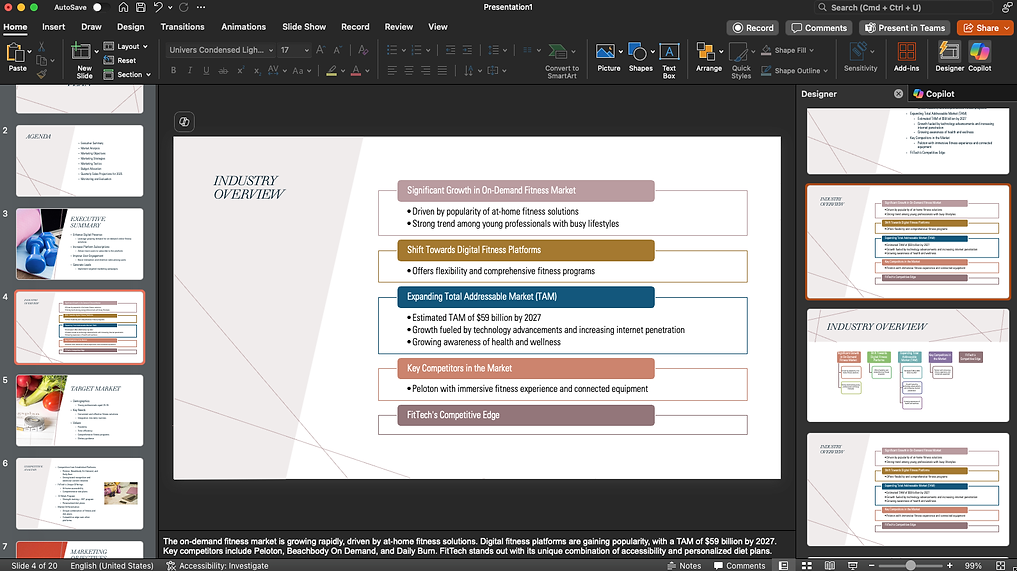Apply the red font color
Image resolution: width=1017 pixels, height=571 pixels.
pyautogui.click(x=355, y=70)
